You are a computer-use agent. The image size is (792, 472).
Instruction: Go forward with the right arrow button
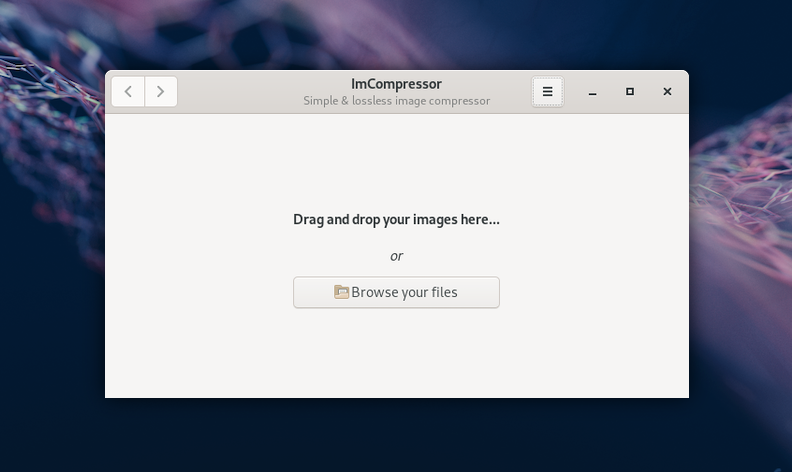coord(161,91)
